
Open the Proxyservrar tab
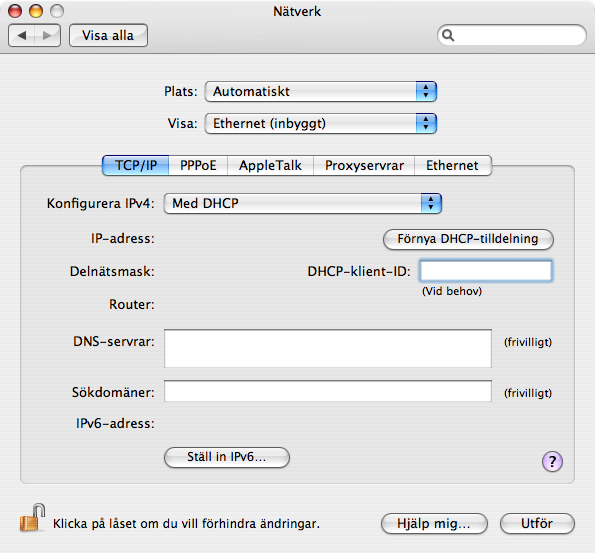pos(364,165)
